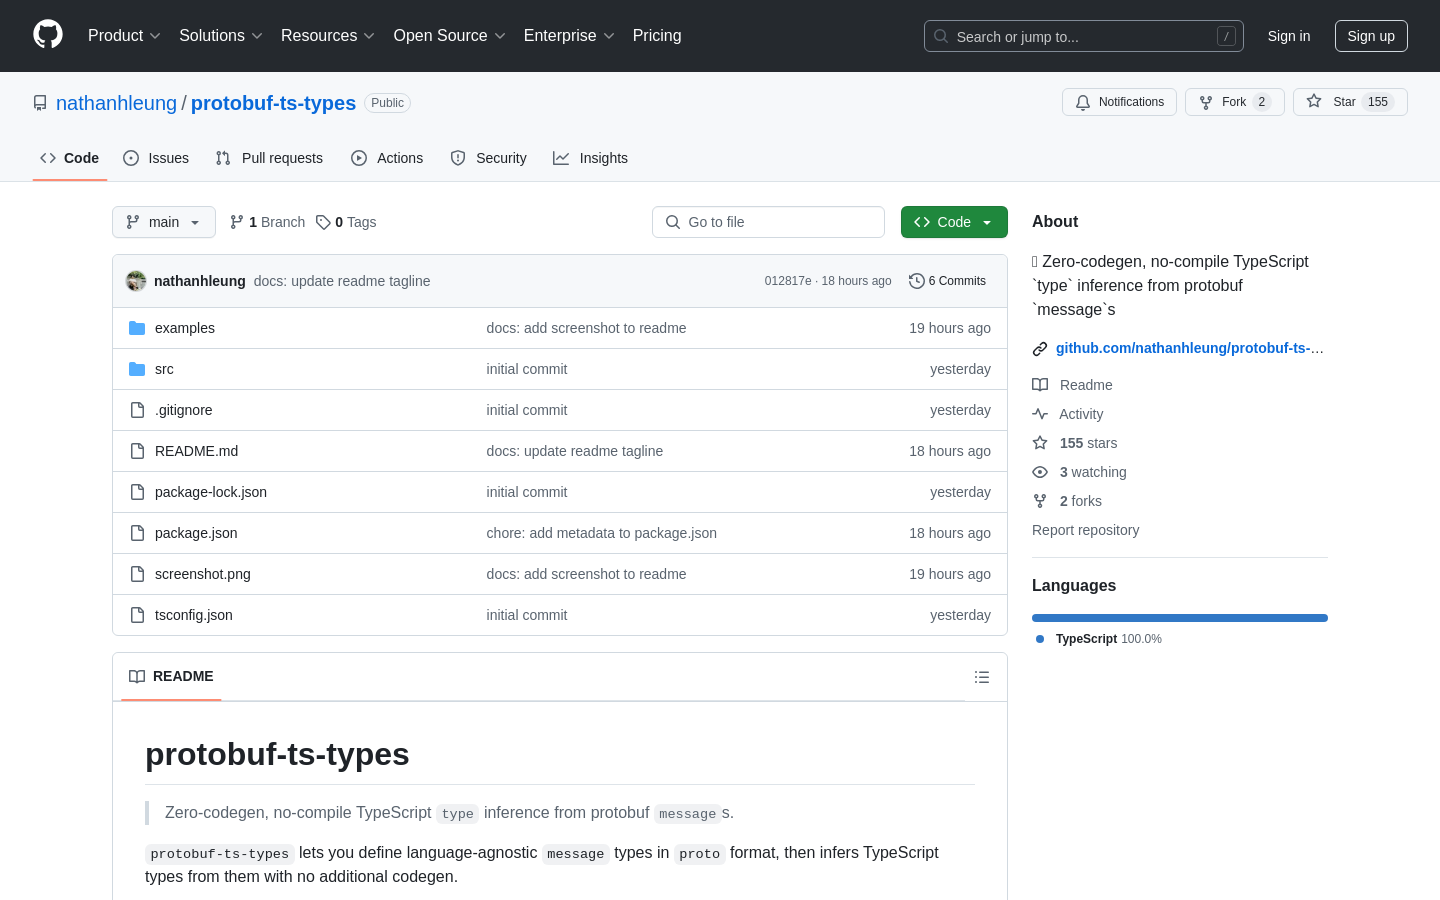Open nathanhleung owner profile link

pyautogui.click(x=116, y=103)
